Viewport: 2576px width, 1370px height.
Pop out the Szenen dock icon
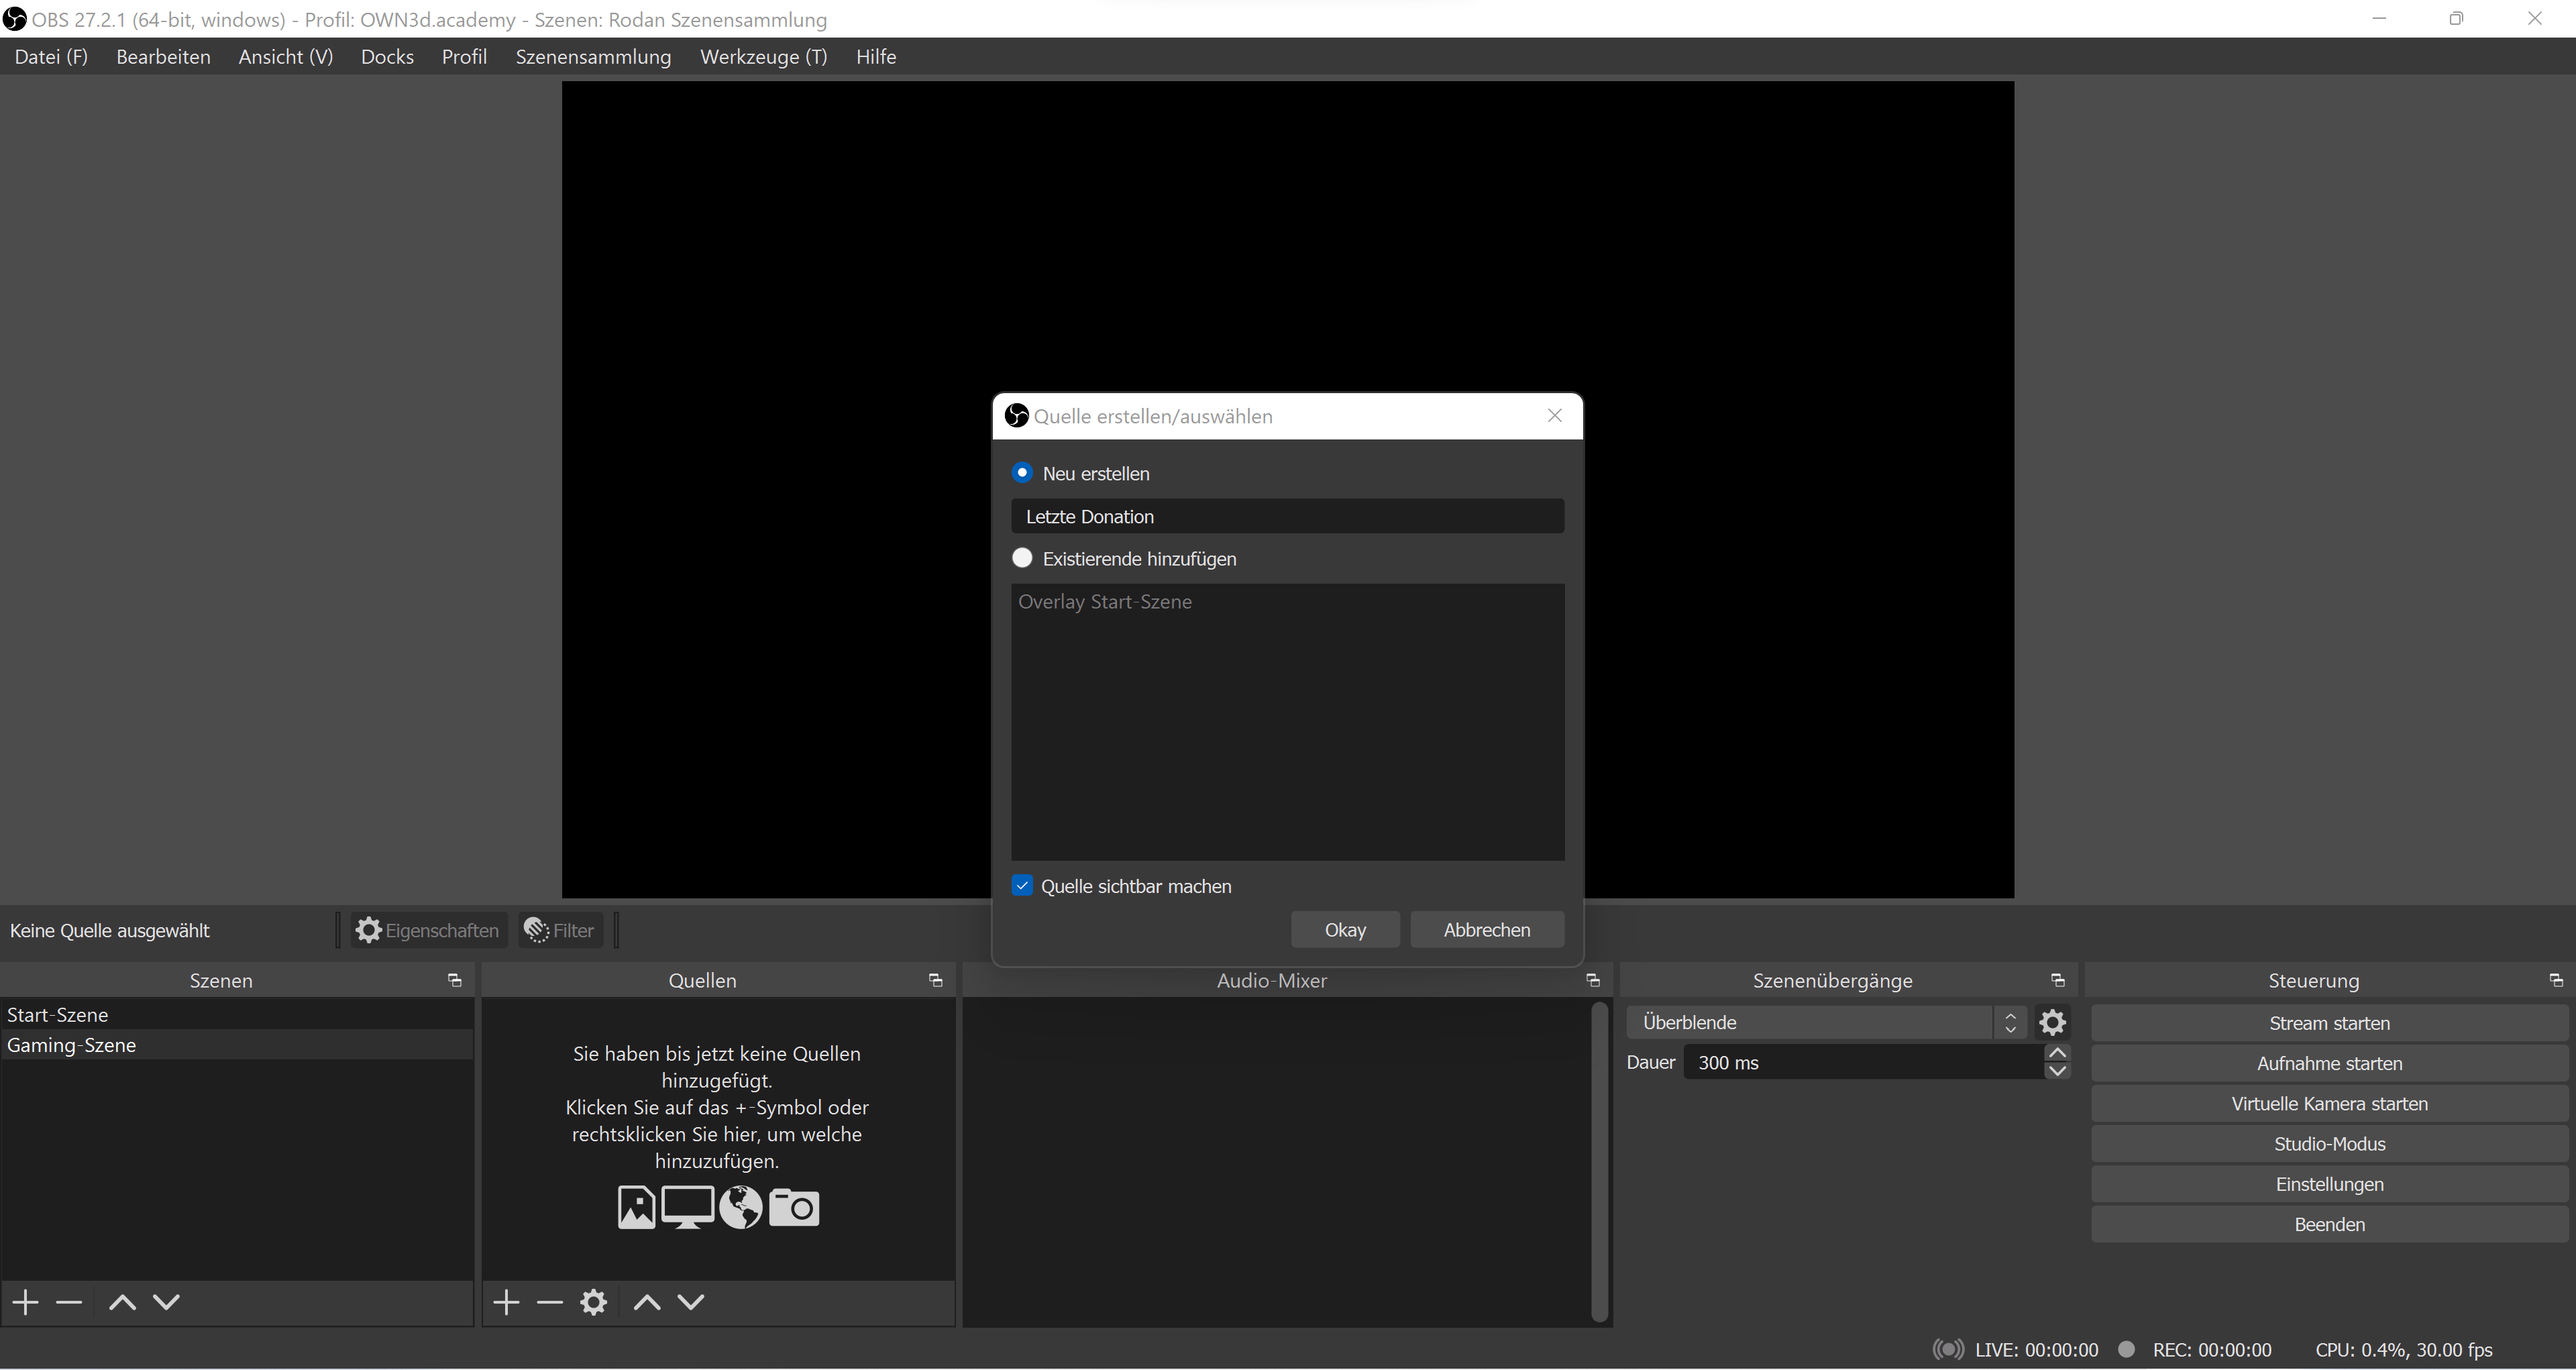455,980
